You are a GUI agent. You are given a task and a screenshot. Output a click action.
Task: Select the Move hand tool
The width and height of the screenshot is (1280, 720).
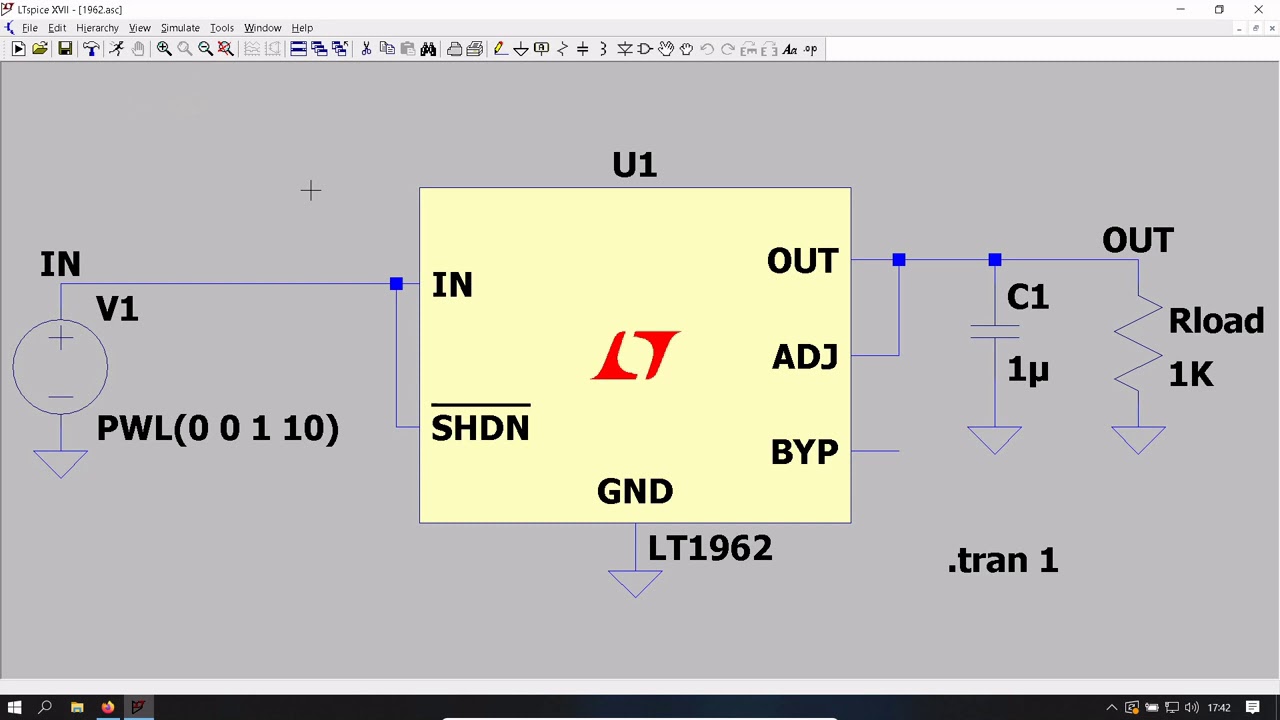(666, 49)
